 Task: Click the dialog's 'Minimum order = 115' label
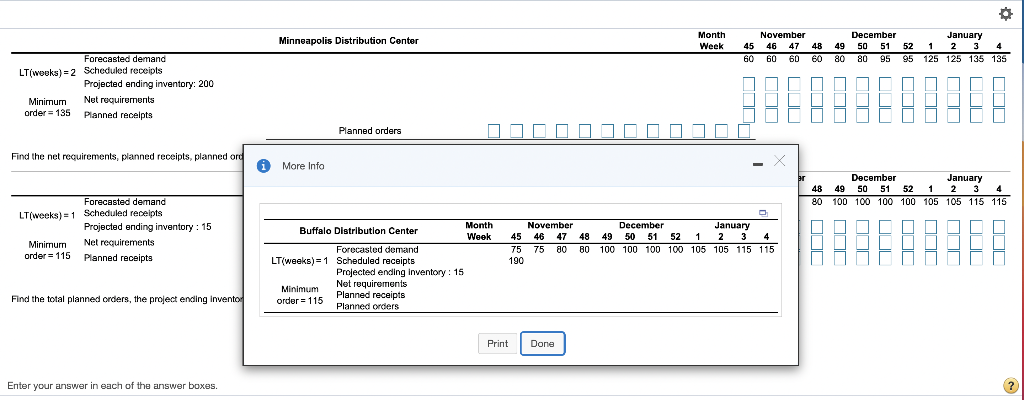pyautogui.click(x=300, y=295)
